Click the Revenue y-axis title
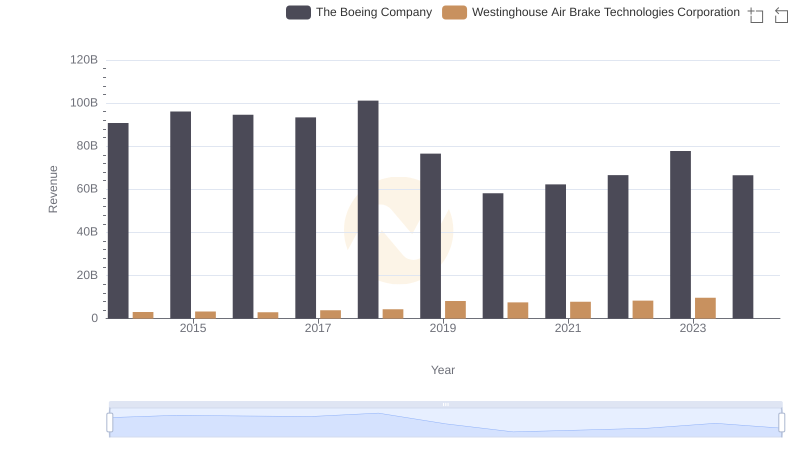The image size is (800, 461). [54, 188]
